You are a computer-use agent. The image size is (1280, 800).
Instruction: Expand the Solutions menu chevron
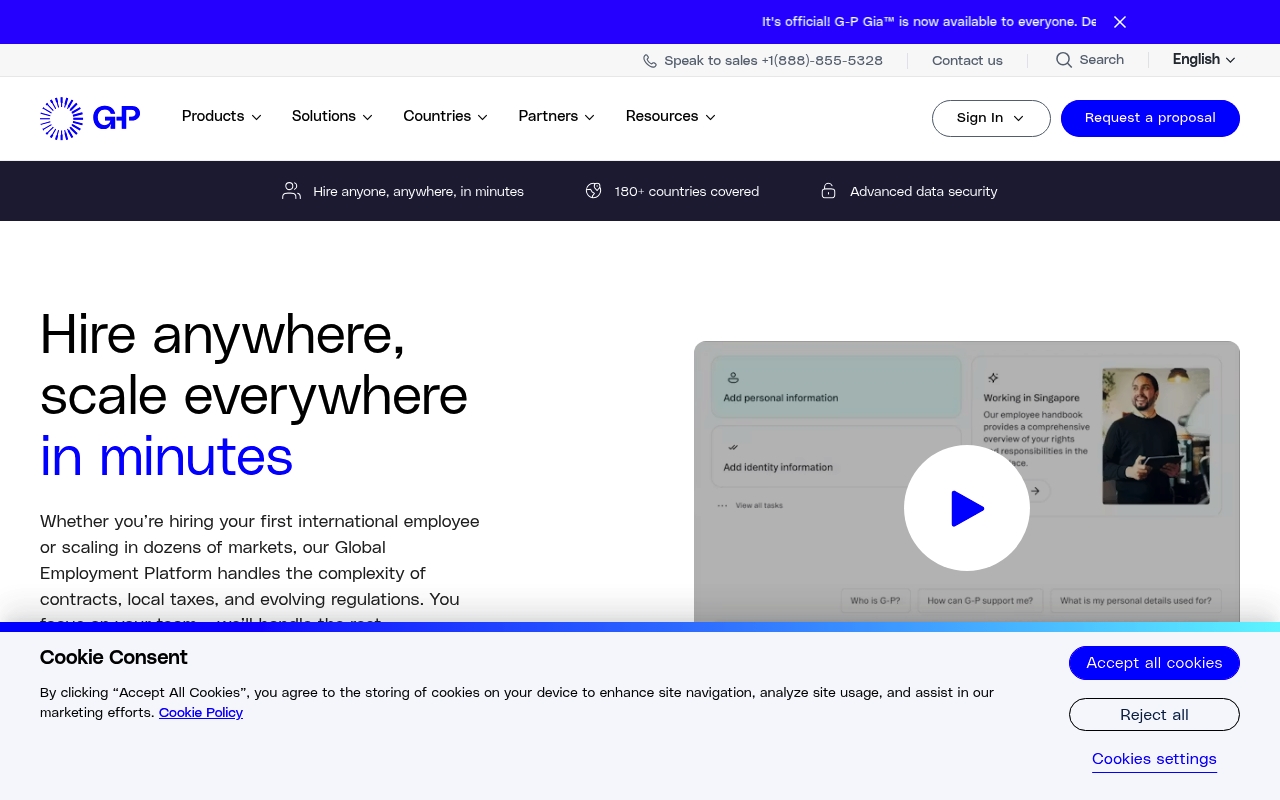pos(368,117)
